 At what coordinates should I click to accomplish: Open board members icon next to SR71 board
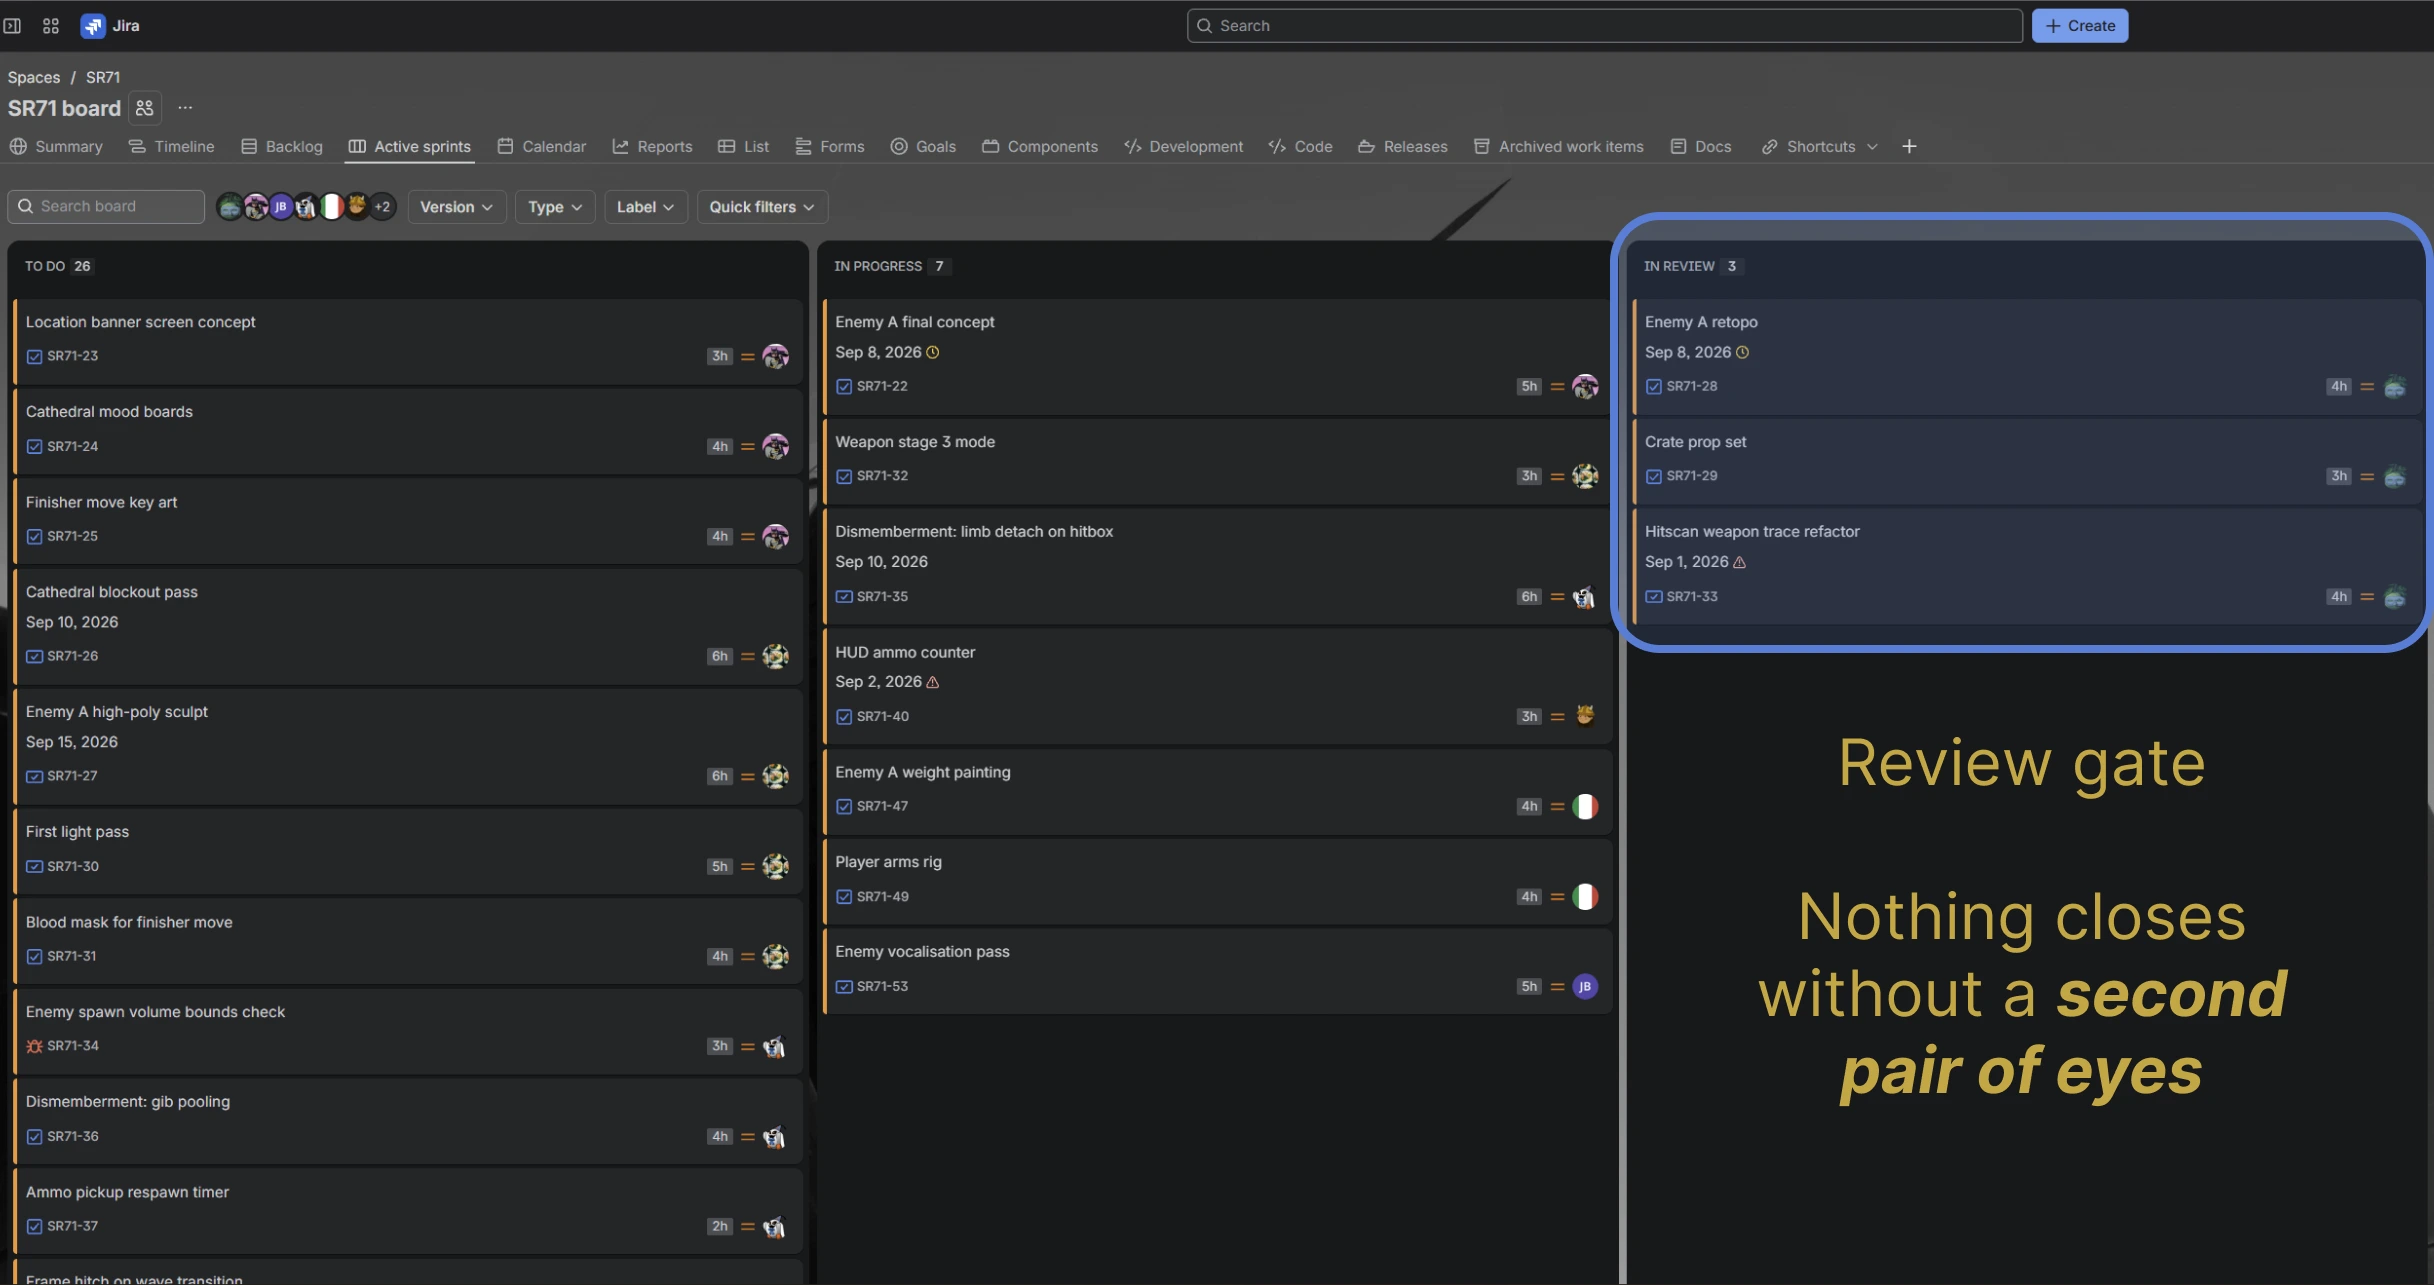145,108
